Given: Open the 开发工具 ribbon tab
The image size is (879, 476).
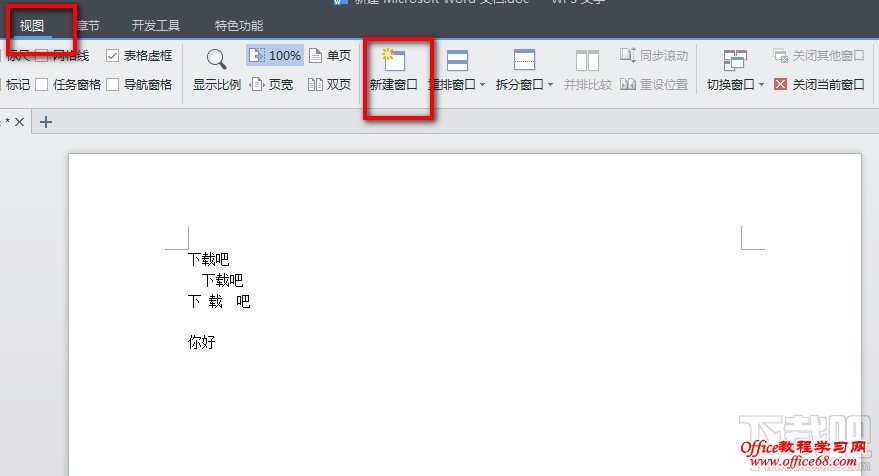Looking at the screenshot, I should 156,26.
